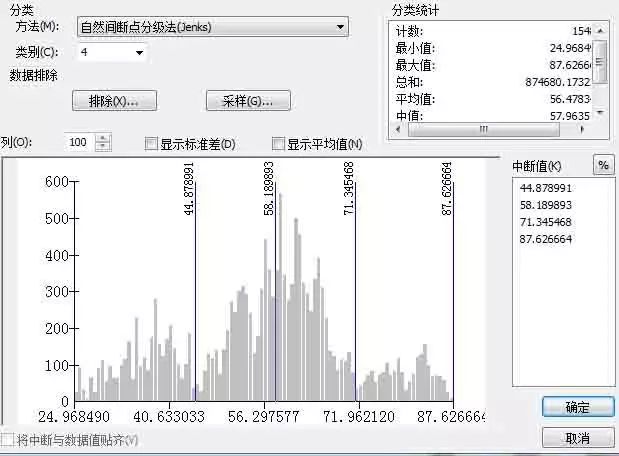
Task: Enable the 显示标准差 checkbox
Action: [x=152, y=144]
